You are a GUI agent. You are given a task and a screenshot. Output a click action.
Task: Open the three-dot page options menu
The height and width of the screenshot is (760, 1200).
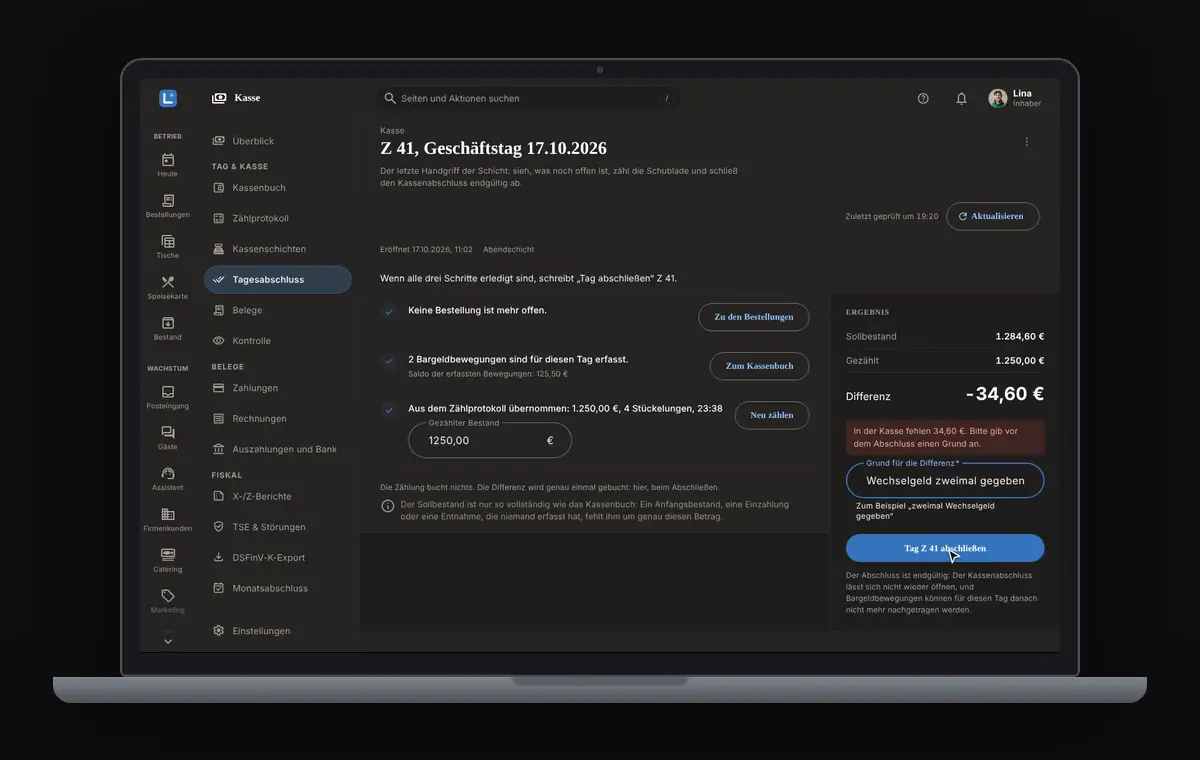click(x=1026, y=142)
